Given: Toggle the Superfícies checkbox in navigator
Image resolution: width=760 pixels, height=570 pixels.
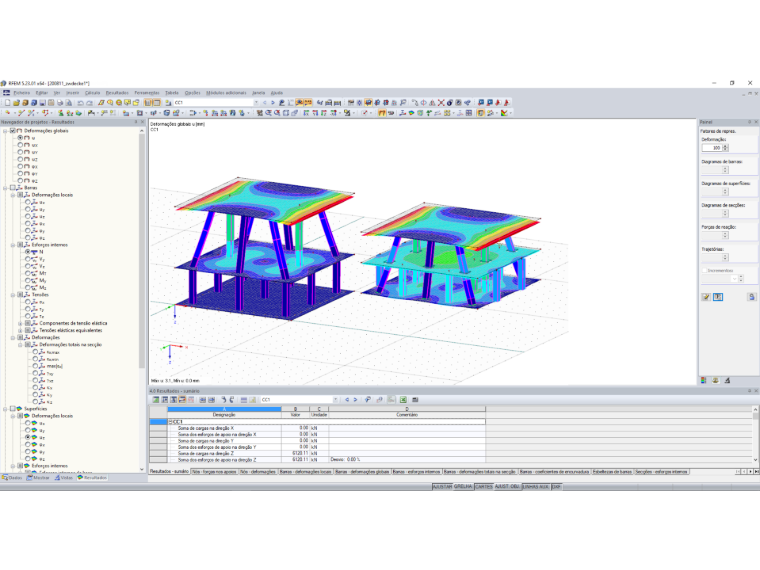Looking at the screenshot, I should pos(13,409).
